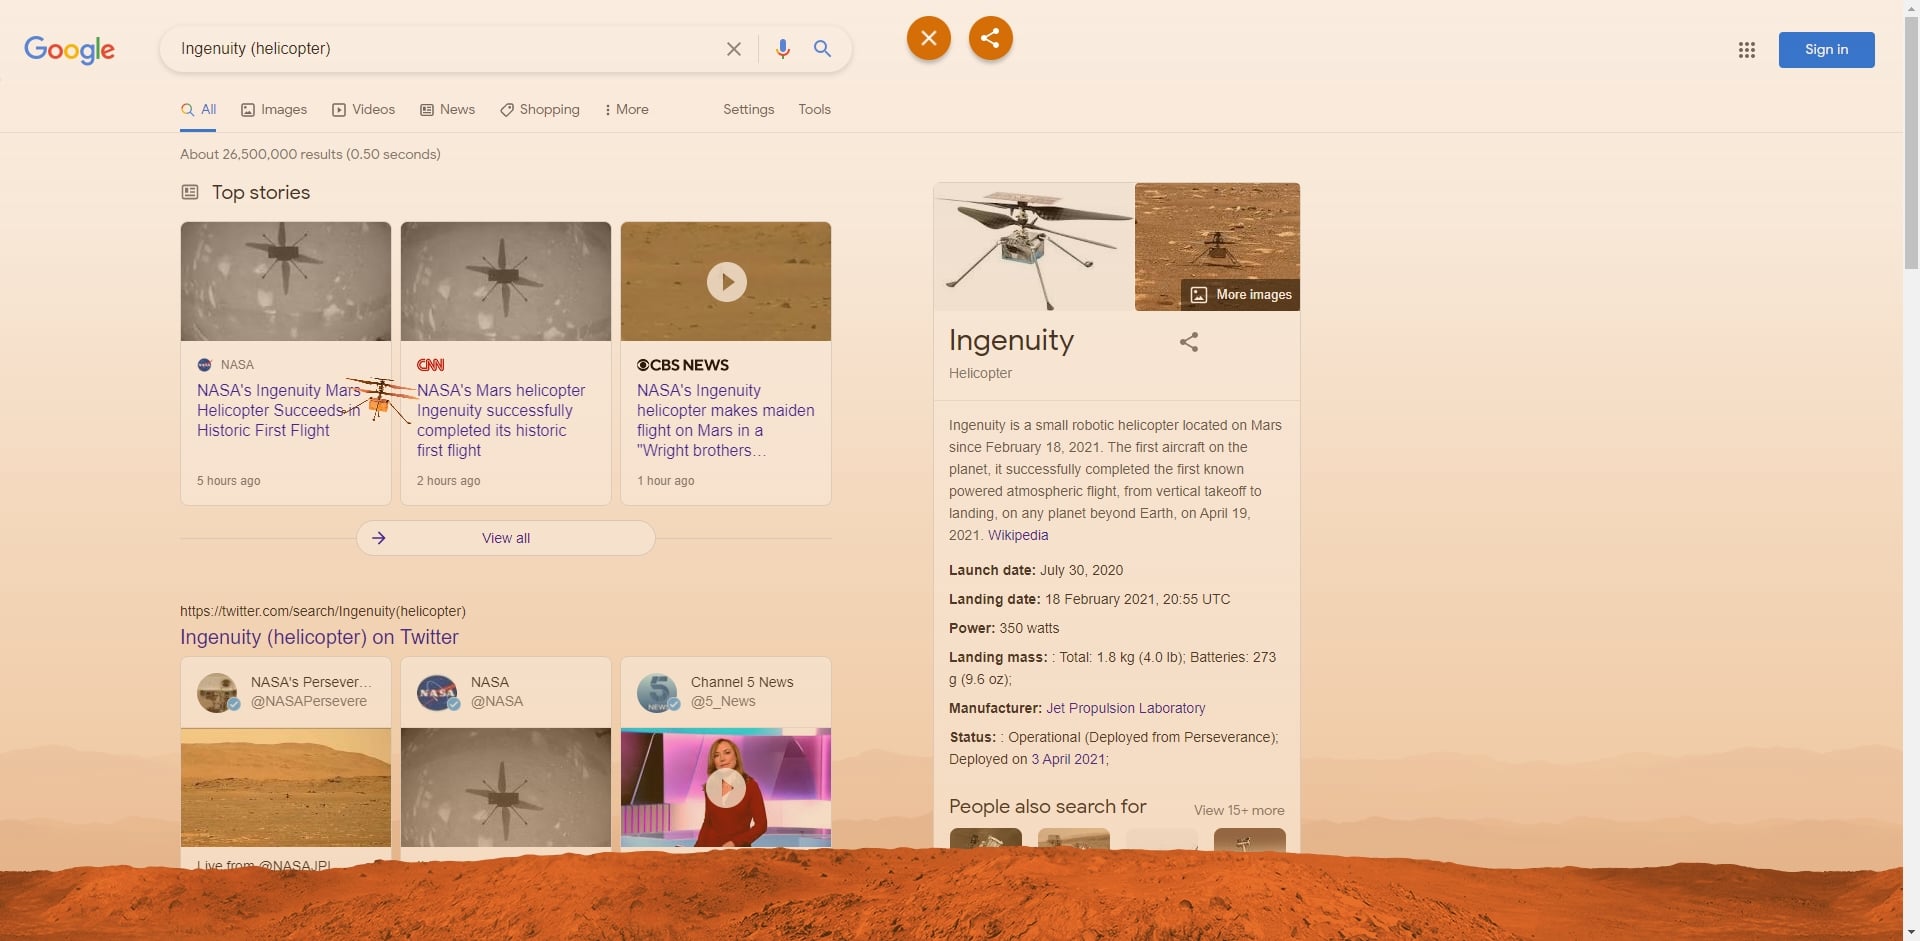Click the Channel 5 News Twitter avatar

[x=657, y=692]
